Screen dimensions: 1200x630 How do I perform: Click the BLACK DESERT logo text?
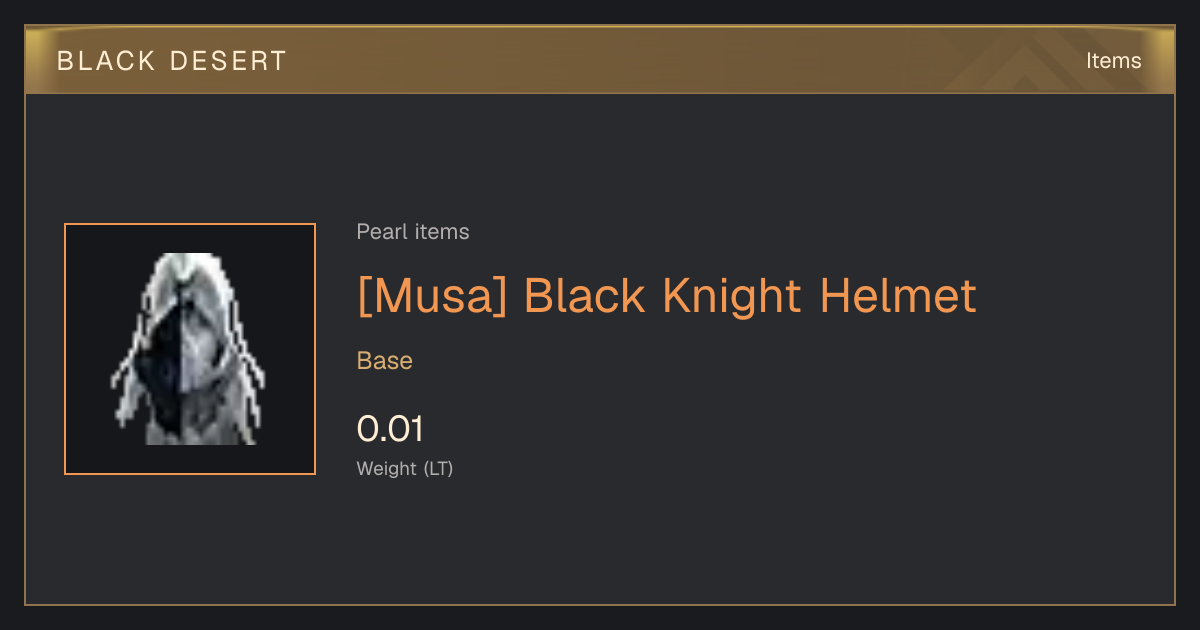coord(172,61)
